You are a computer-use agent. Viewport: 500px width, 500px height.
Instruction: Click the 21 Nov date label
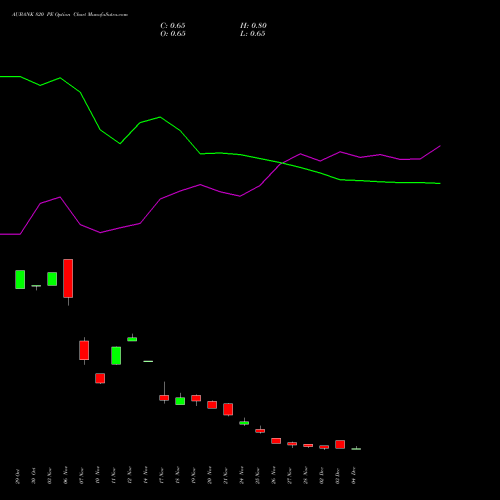click(226, 476)
